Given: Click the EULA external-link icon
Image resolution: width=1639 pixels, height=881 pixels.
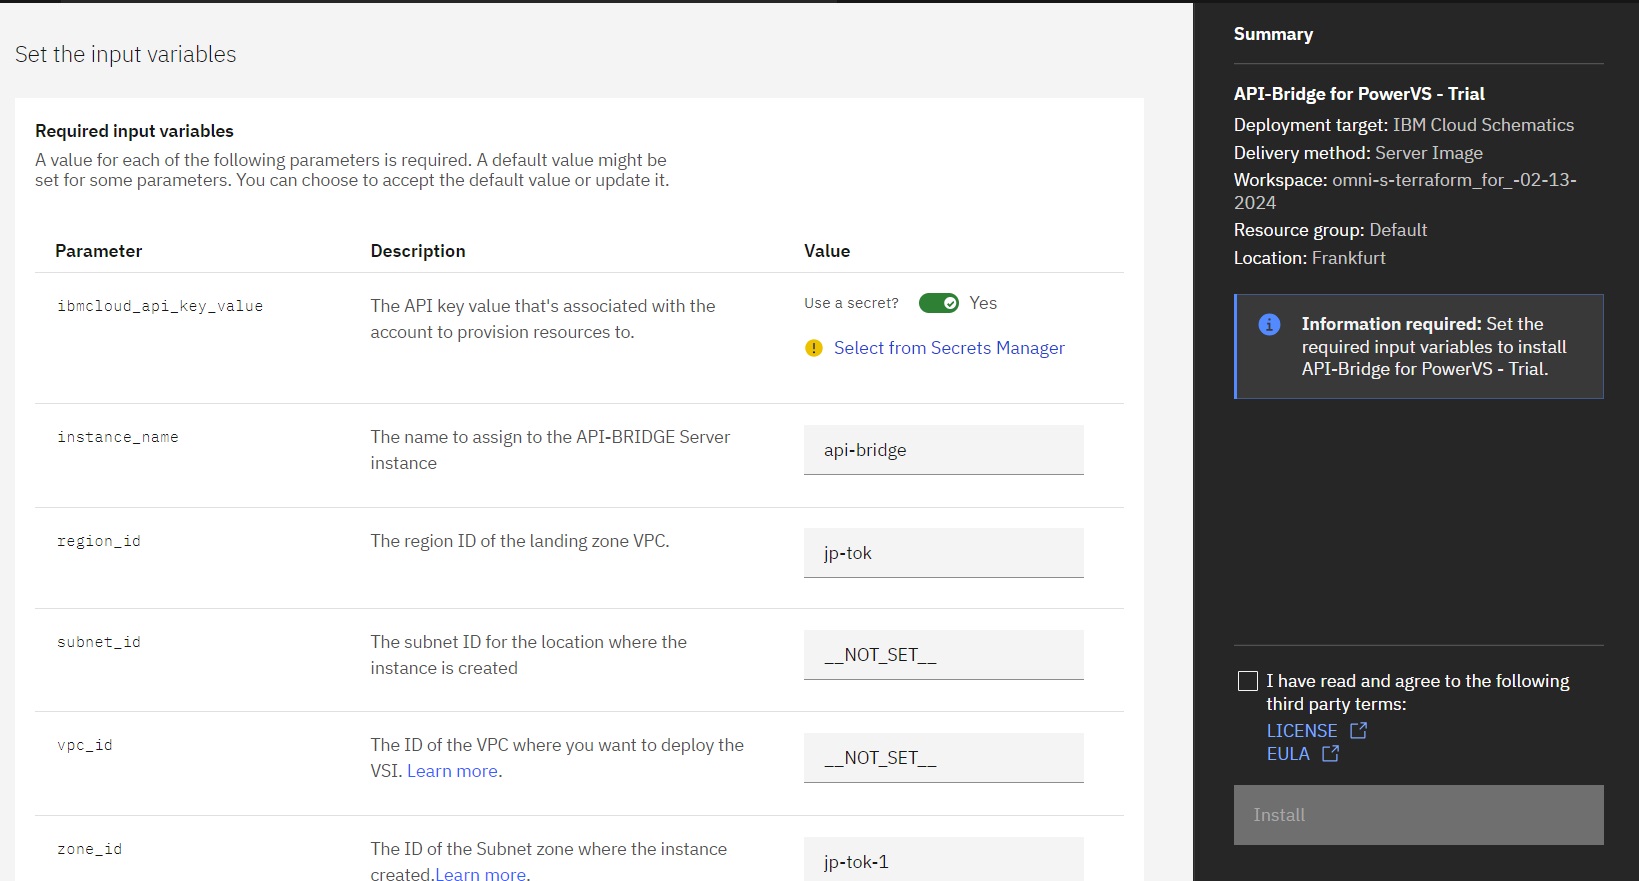Looking at the screenshot, I should pyautogui.click(x=1330, y=754).
